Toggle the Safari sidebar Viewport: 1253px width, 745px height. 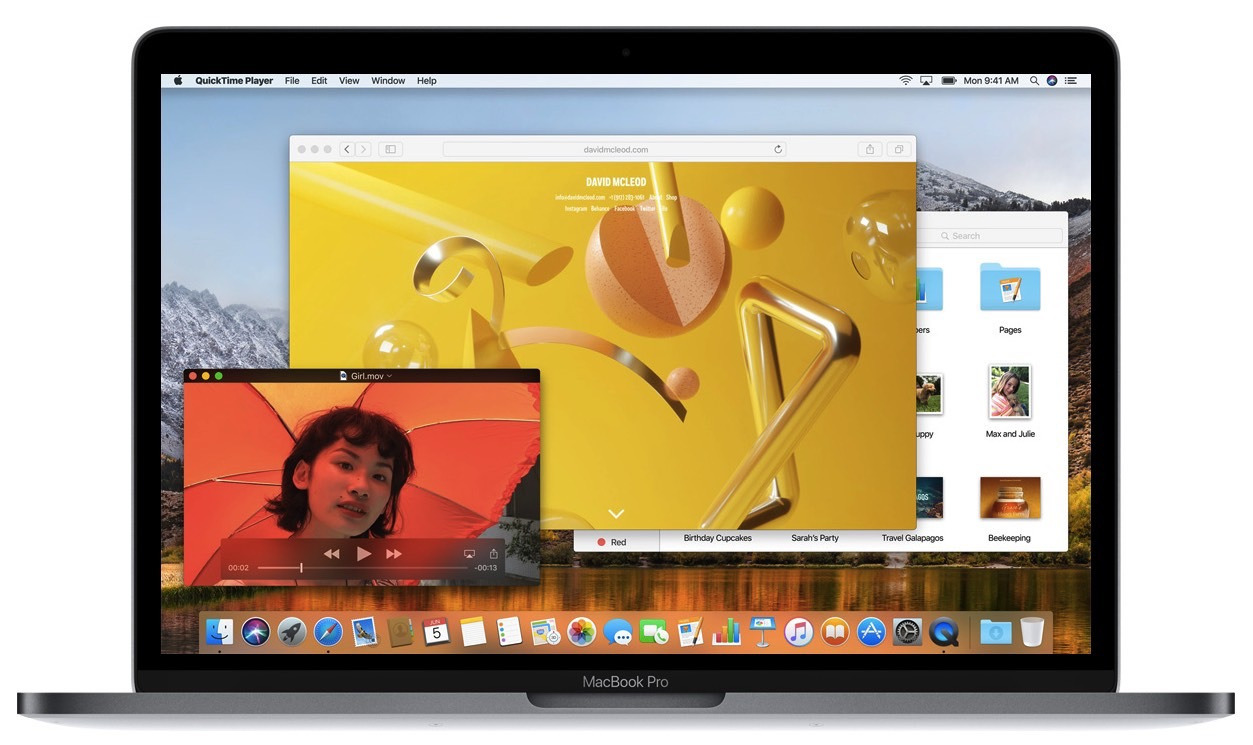coord(391,149)
